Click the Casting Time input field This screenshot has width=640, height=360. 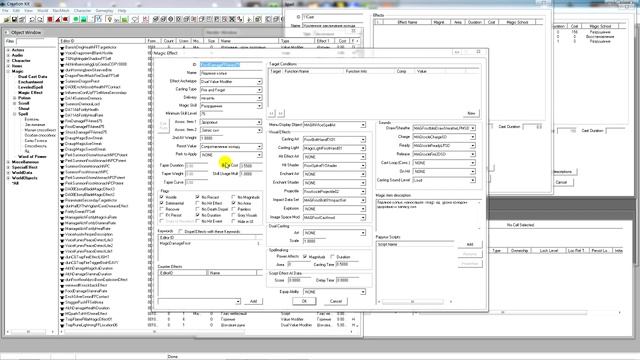coord(347,264)
